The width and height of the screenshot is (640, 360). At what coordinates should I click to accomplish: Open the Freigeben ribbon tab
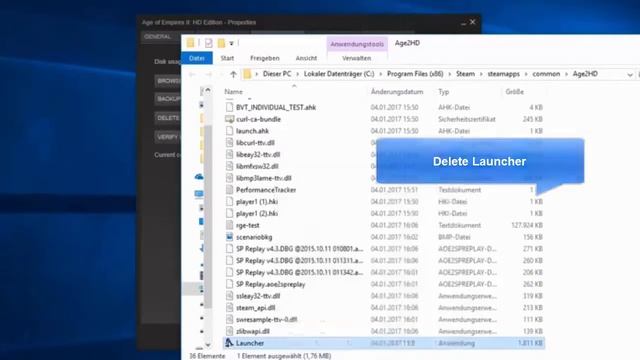264,58
